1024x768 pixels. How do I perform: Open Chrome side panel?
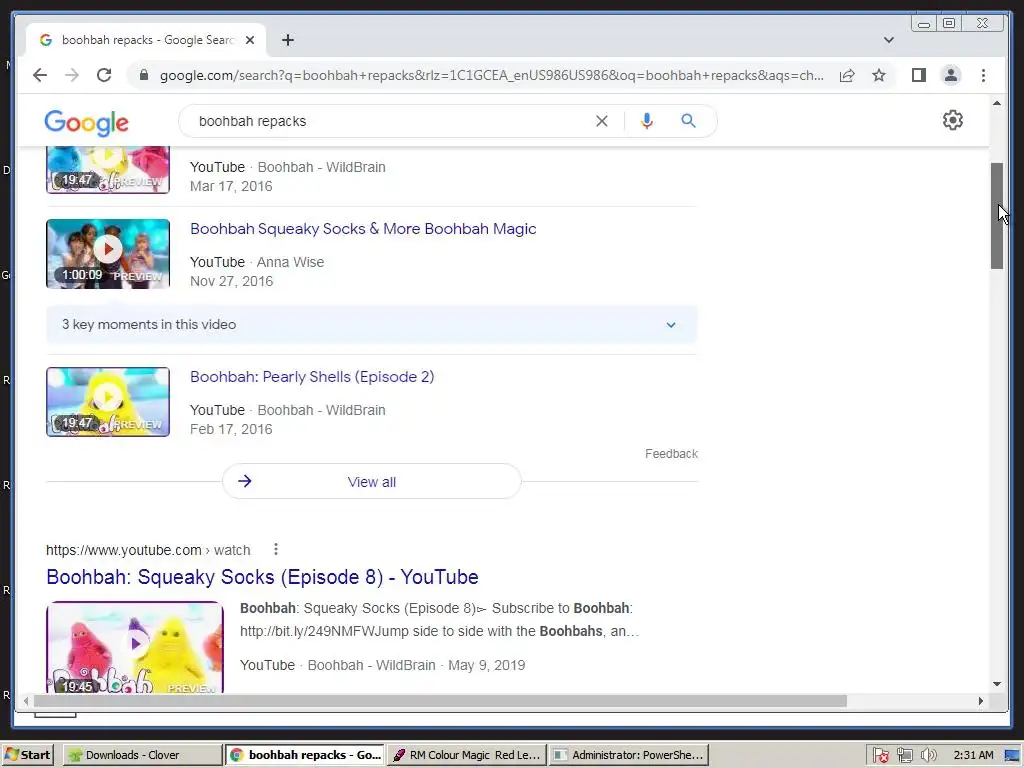click(919, 75)
